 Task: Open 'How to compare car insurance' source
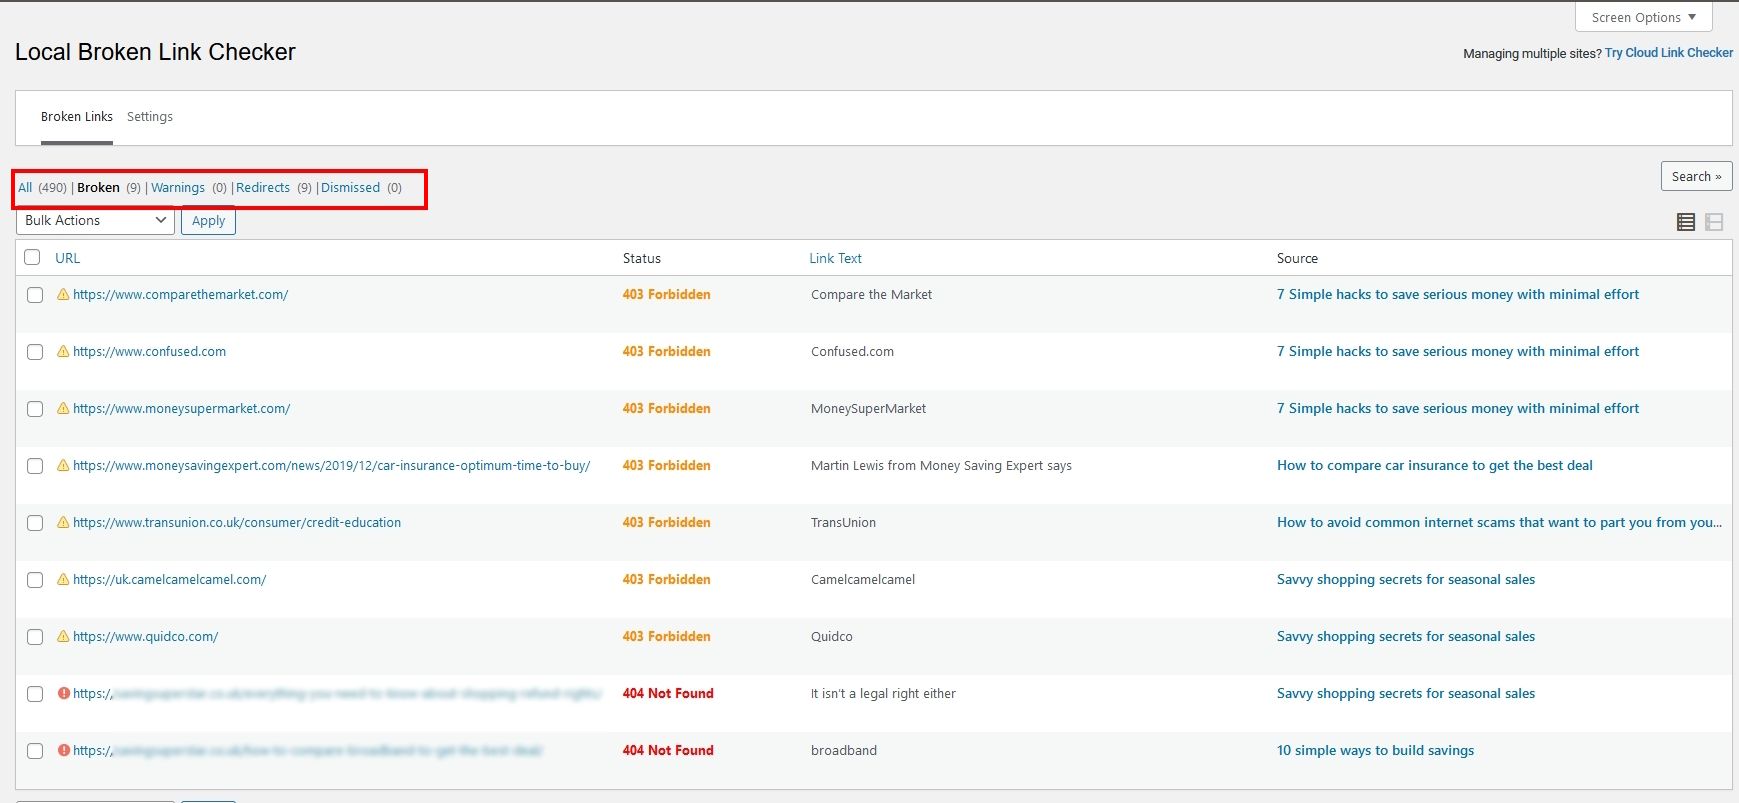coord(1435,466)
